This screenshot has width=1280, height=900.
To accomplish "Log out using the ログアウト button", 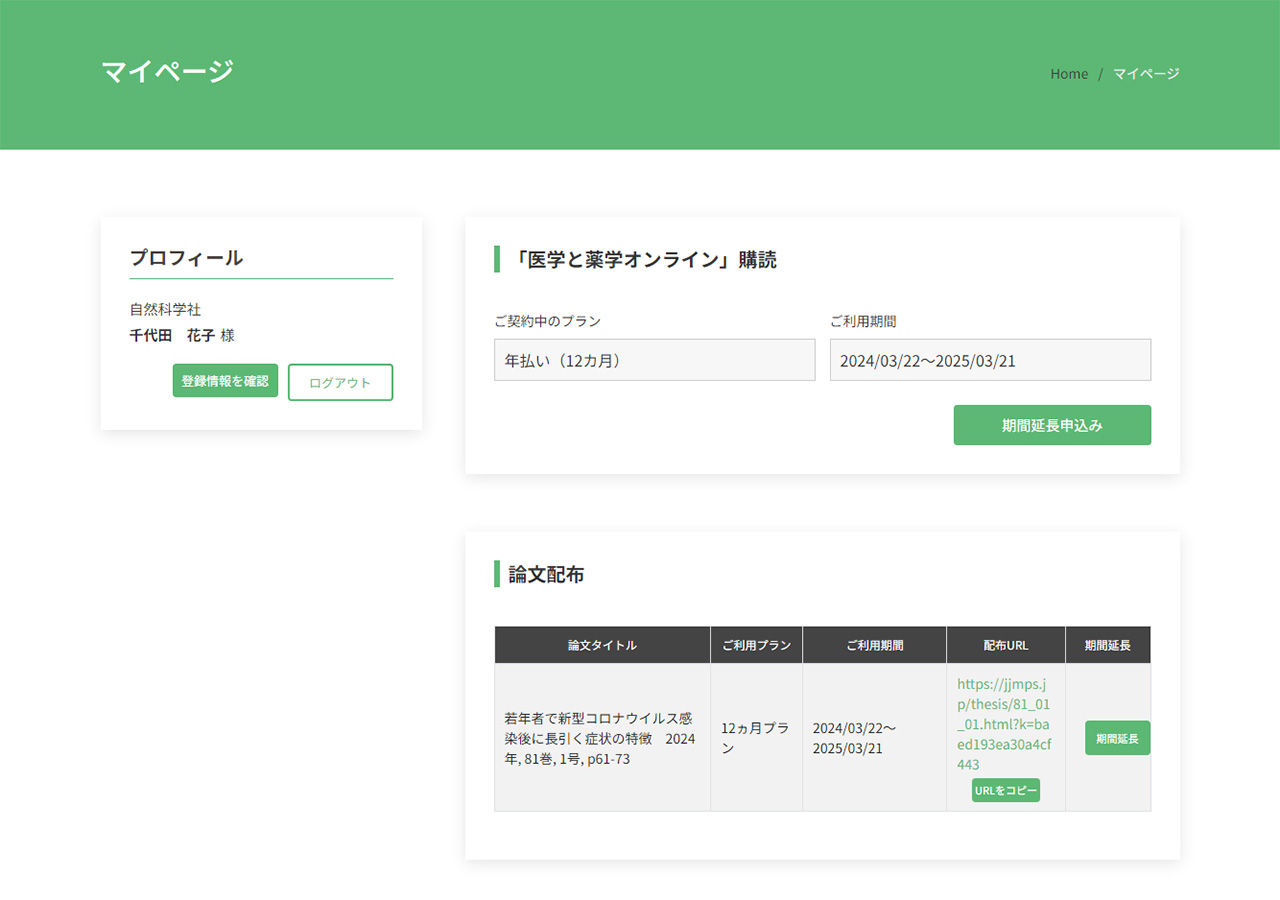I will click(340, 382).
